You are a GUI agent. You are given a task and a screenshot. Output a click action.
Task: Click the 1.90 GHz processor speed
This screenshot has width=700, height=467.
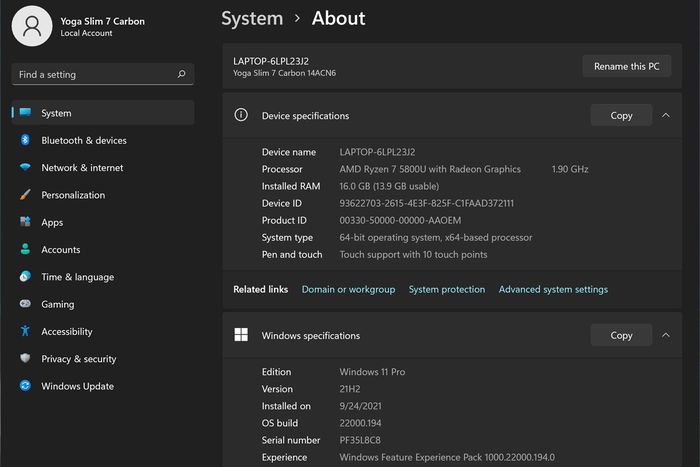click(x=570, y=169)
